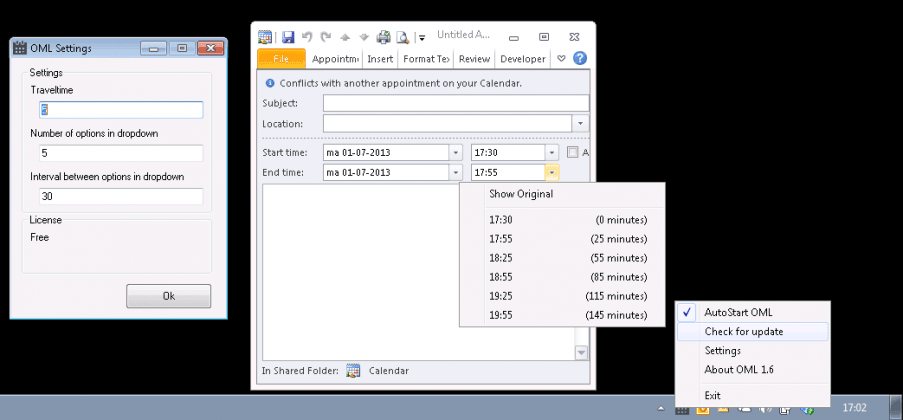Image resolution: width=903 pixels, height=420 pixels.
Task: Click the Start time date field
Action: [x=386, y=153]
